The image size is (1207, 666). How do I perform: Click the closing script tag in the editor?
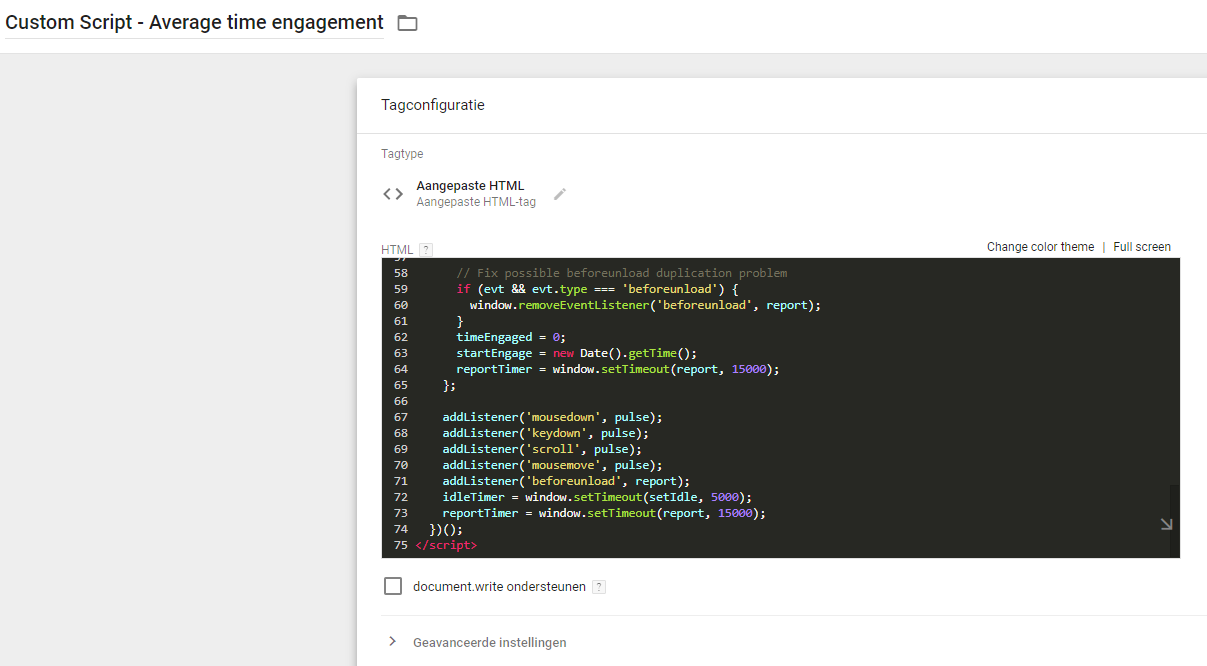tap(446, 545)
